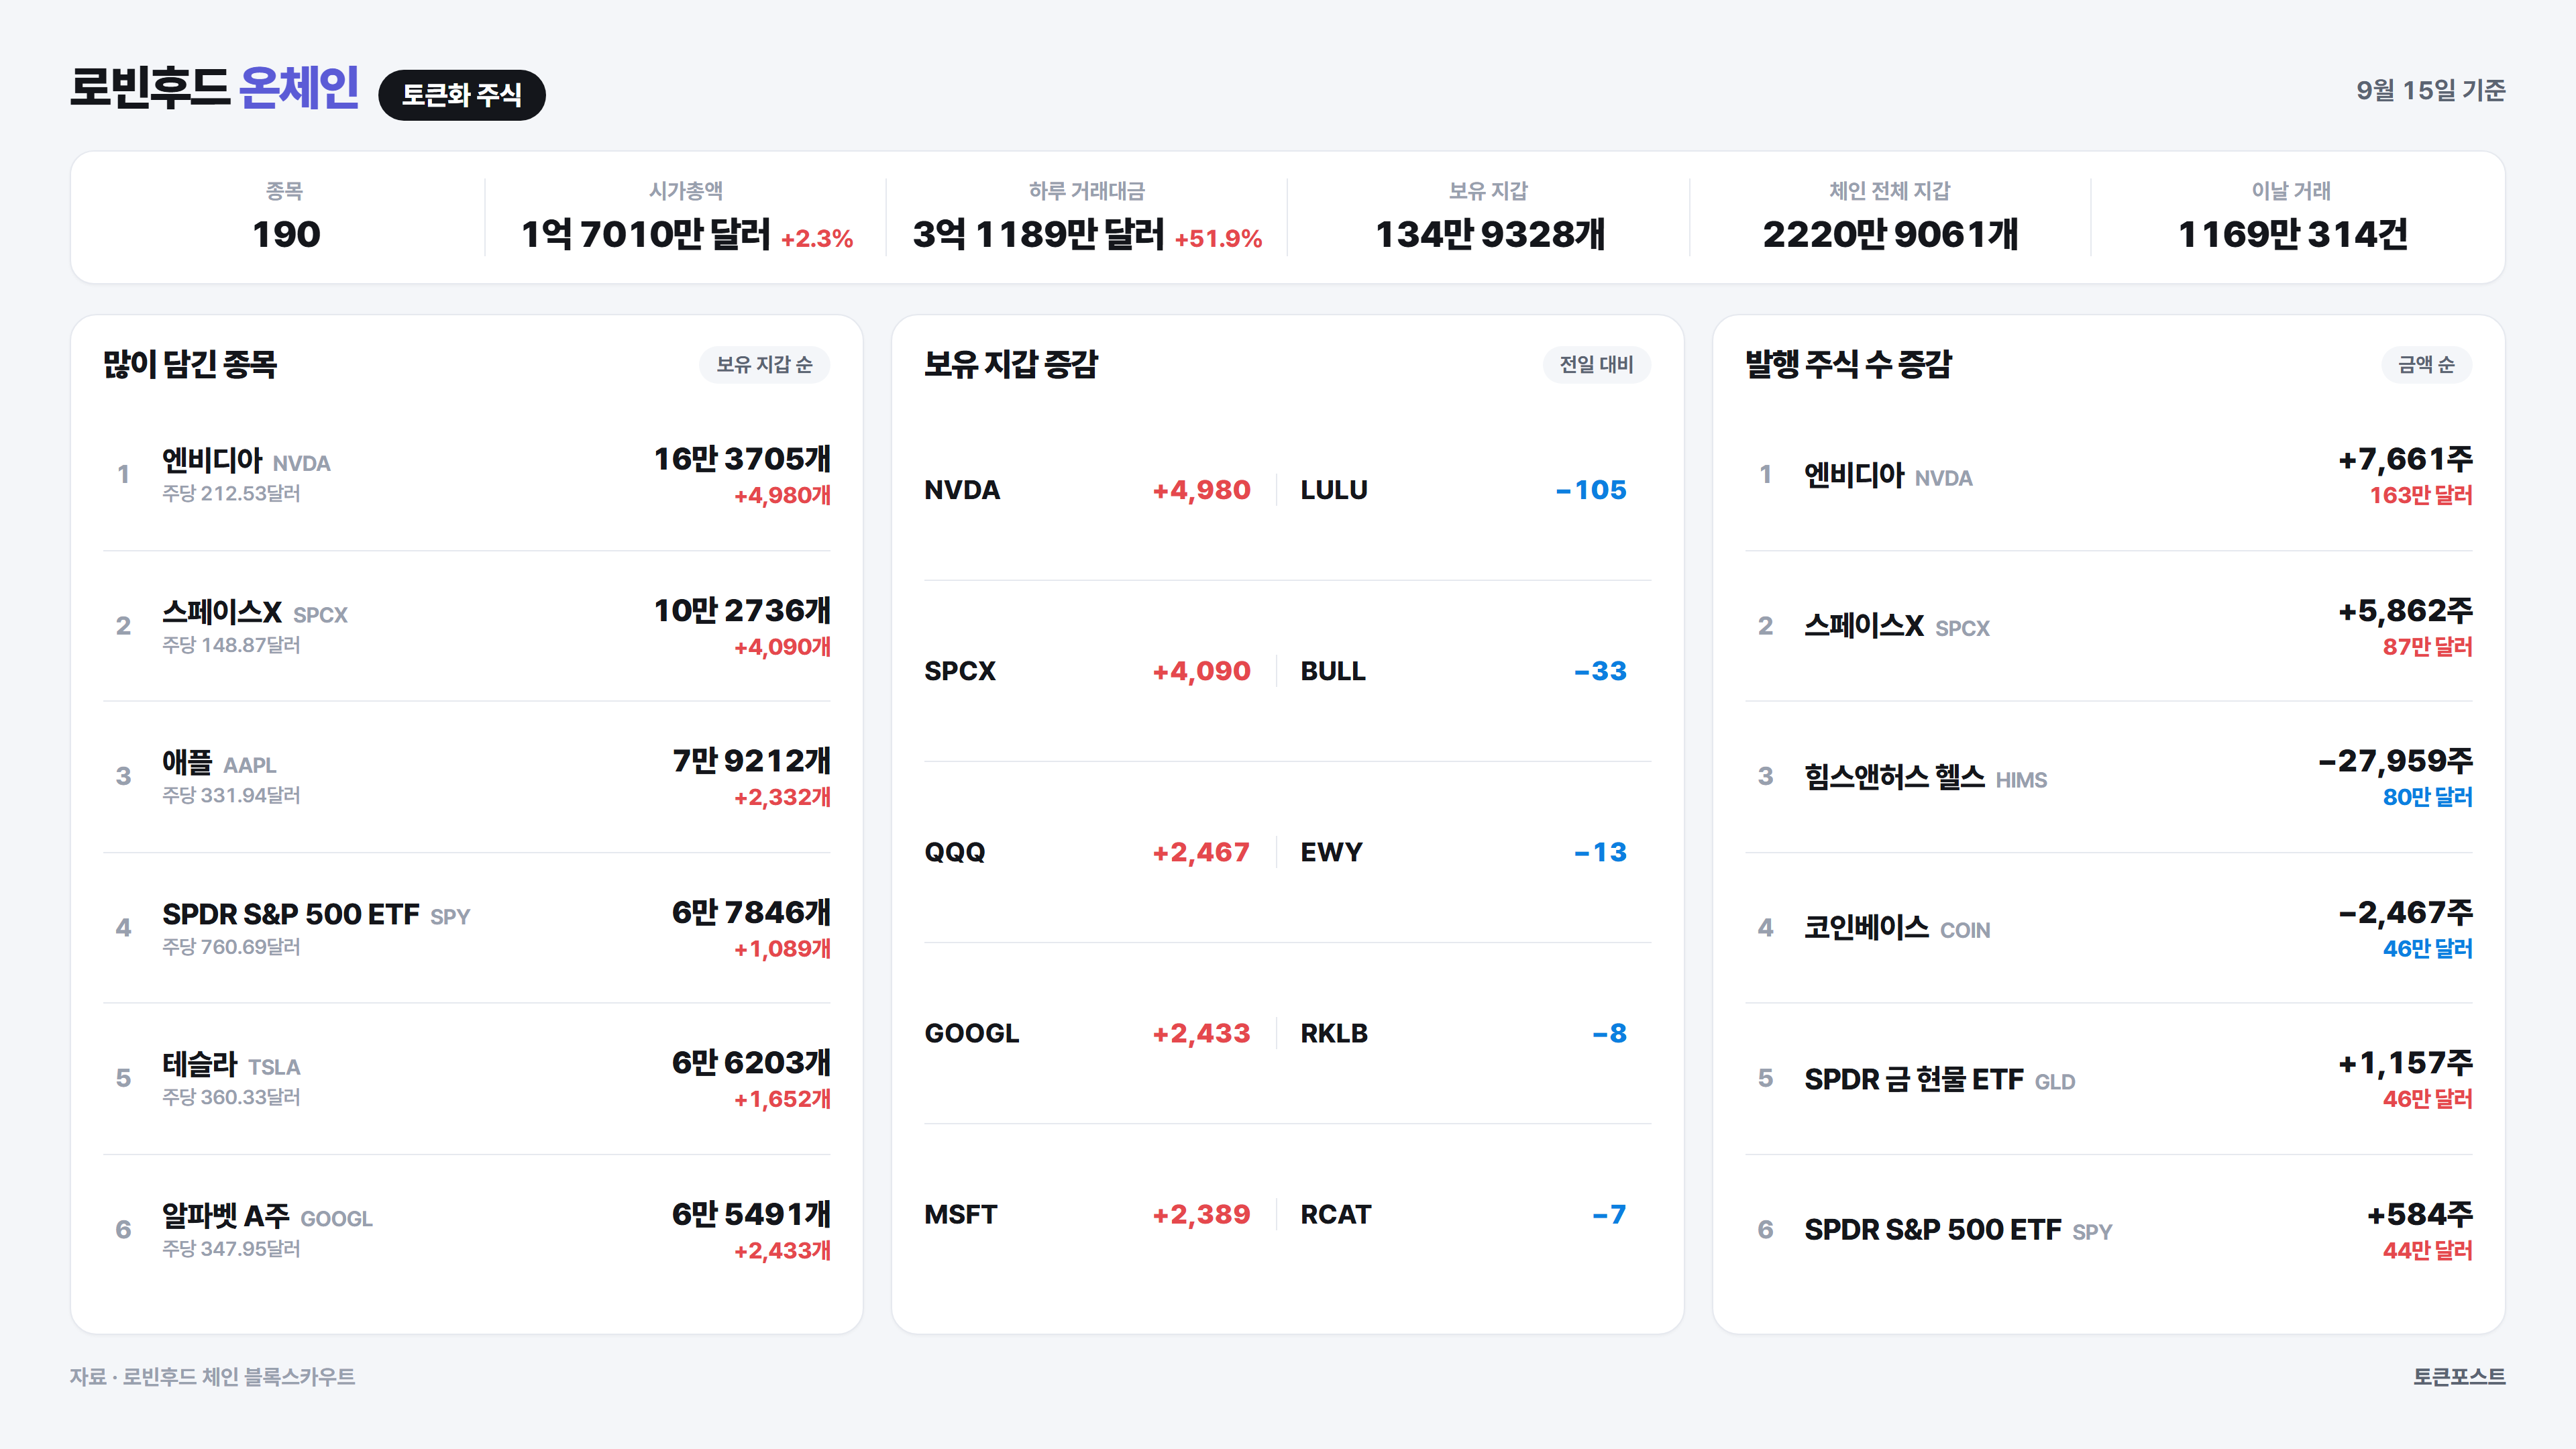Open the SPDR 금 현물 ETF GLD row

coord(2108,1079)
